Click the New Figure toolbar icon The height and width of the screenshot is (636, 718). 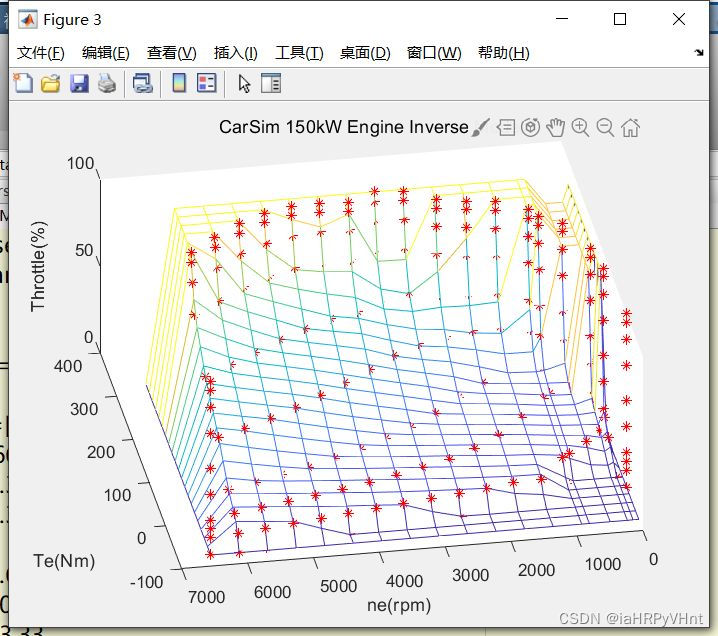pos(23,83)
